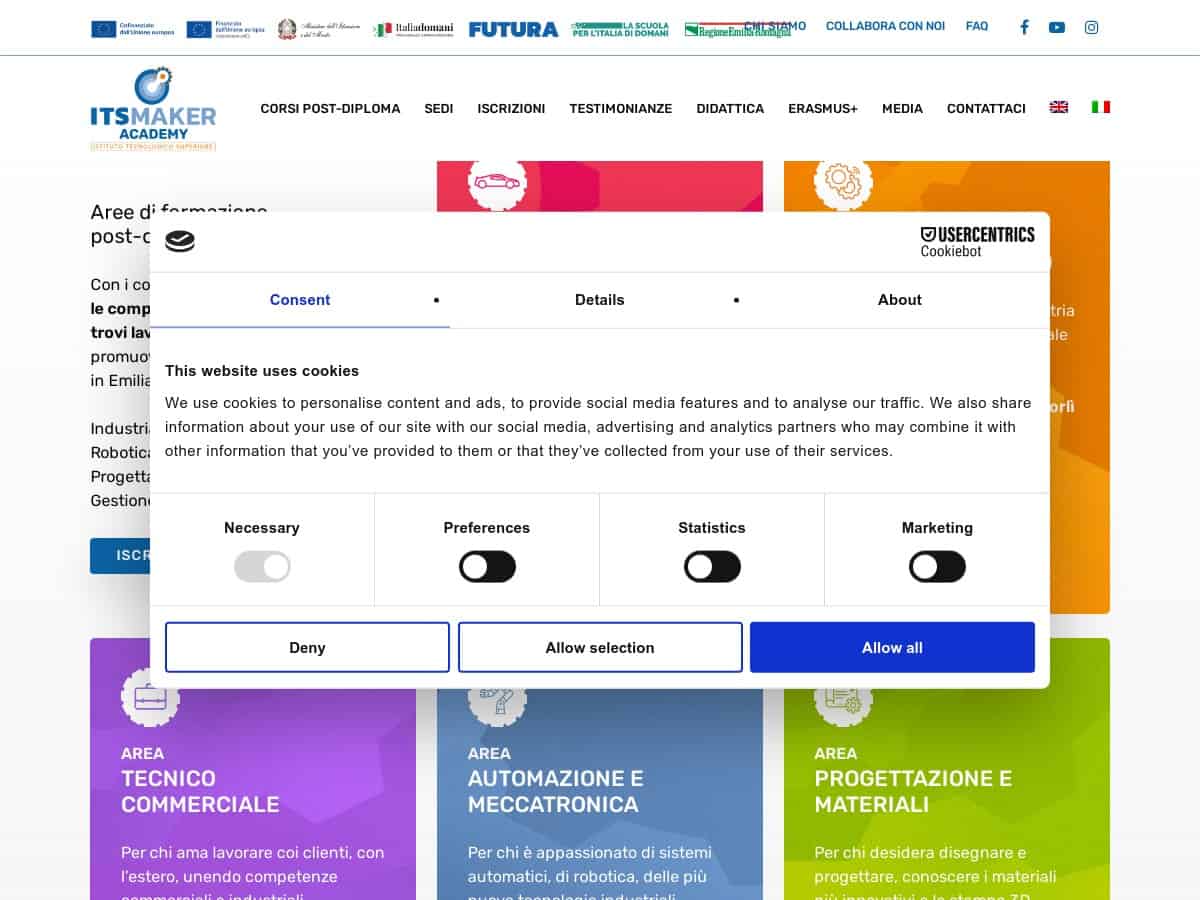The image size is (1200, 900).
Task: Open the Instagram profile icon
Action: 1092,27
